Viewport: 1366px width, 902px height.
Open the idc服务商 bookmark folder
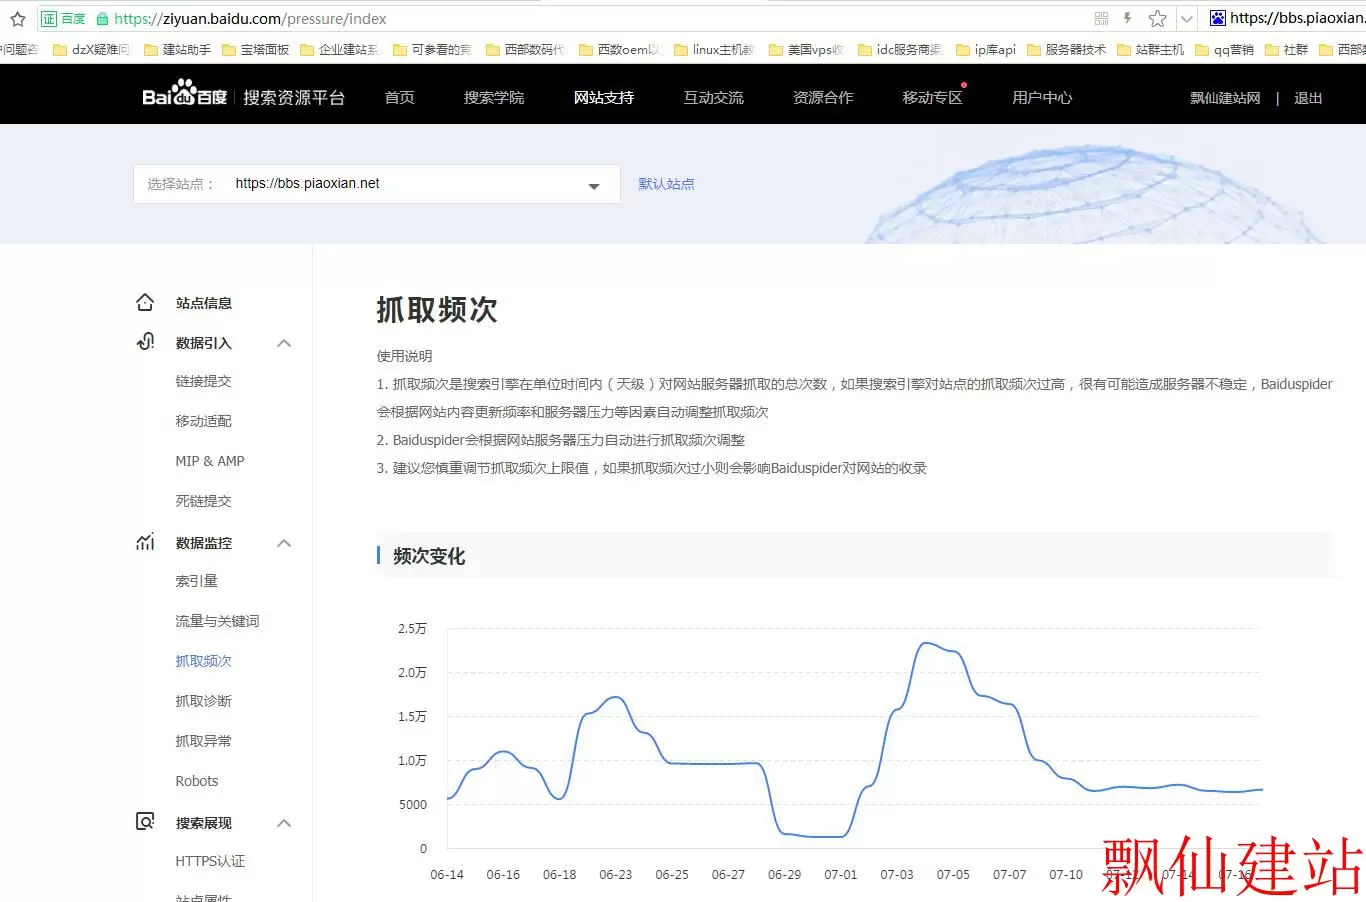pos(899,49)
